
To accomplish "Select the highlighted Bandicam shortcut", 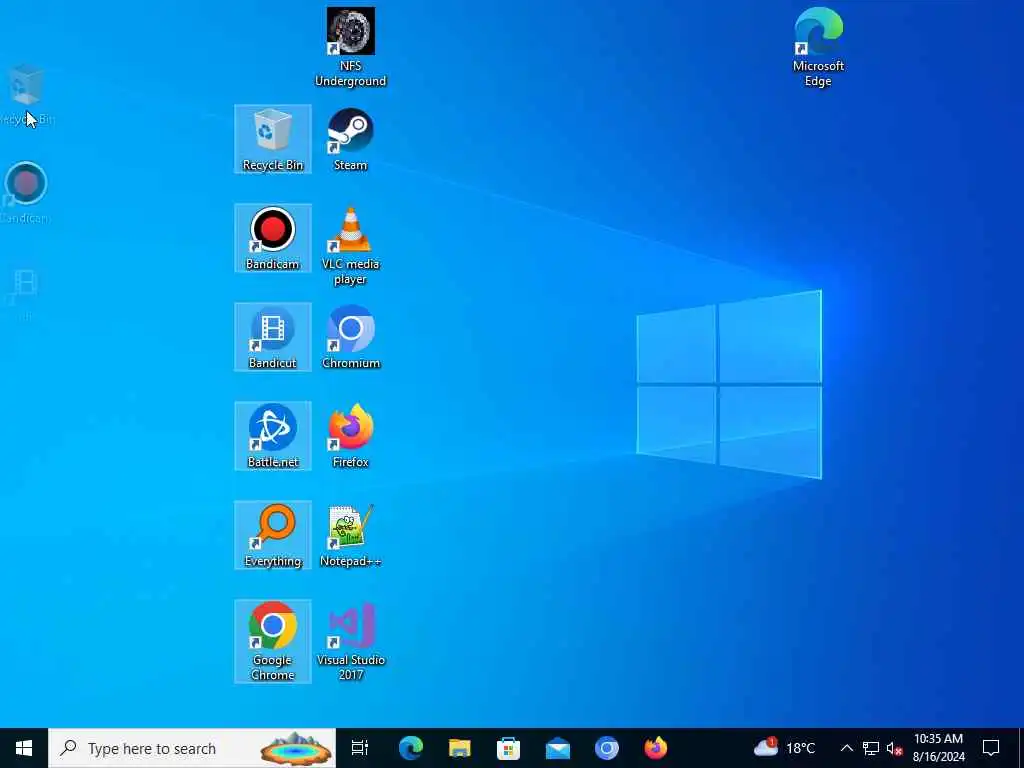I will click(273, 238).
